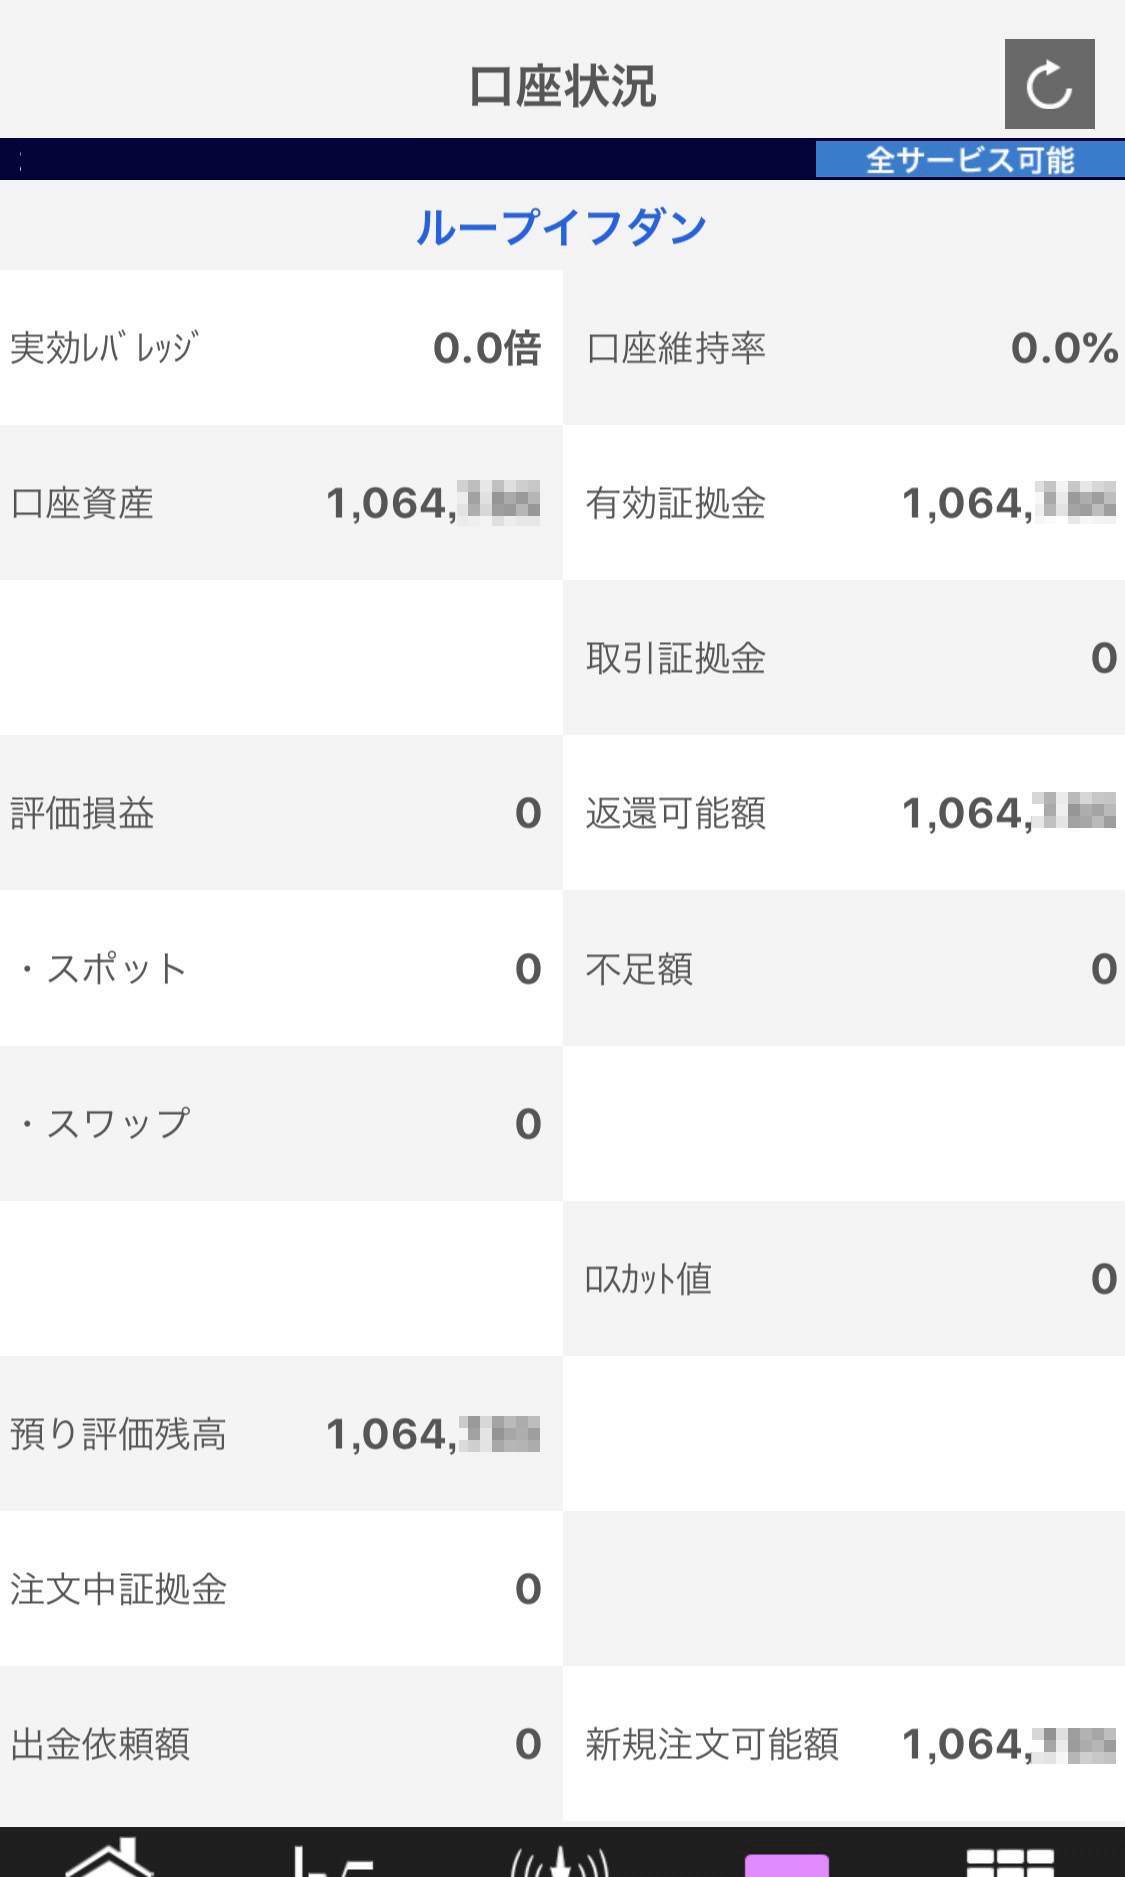Image resolution: width=1125 pixels, height=1877 pixels.
Task: Select the スワップ row
Action: (x=281, y=1124)
